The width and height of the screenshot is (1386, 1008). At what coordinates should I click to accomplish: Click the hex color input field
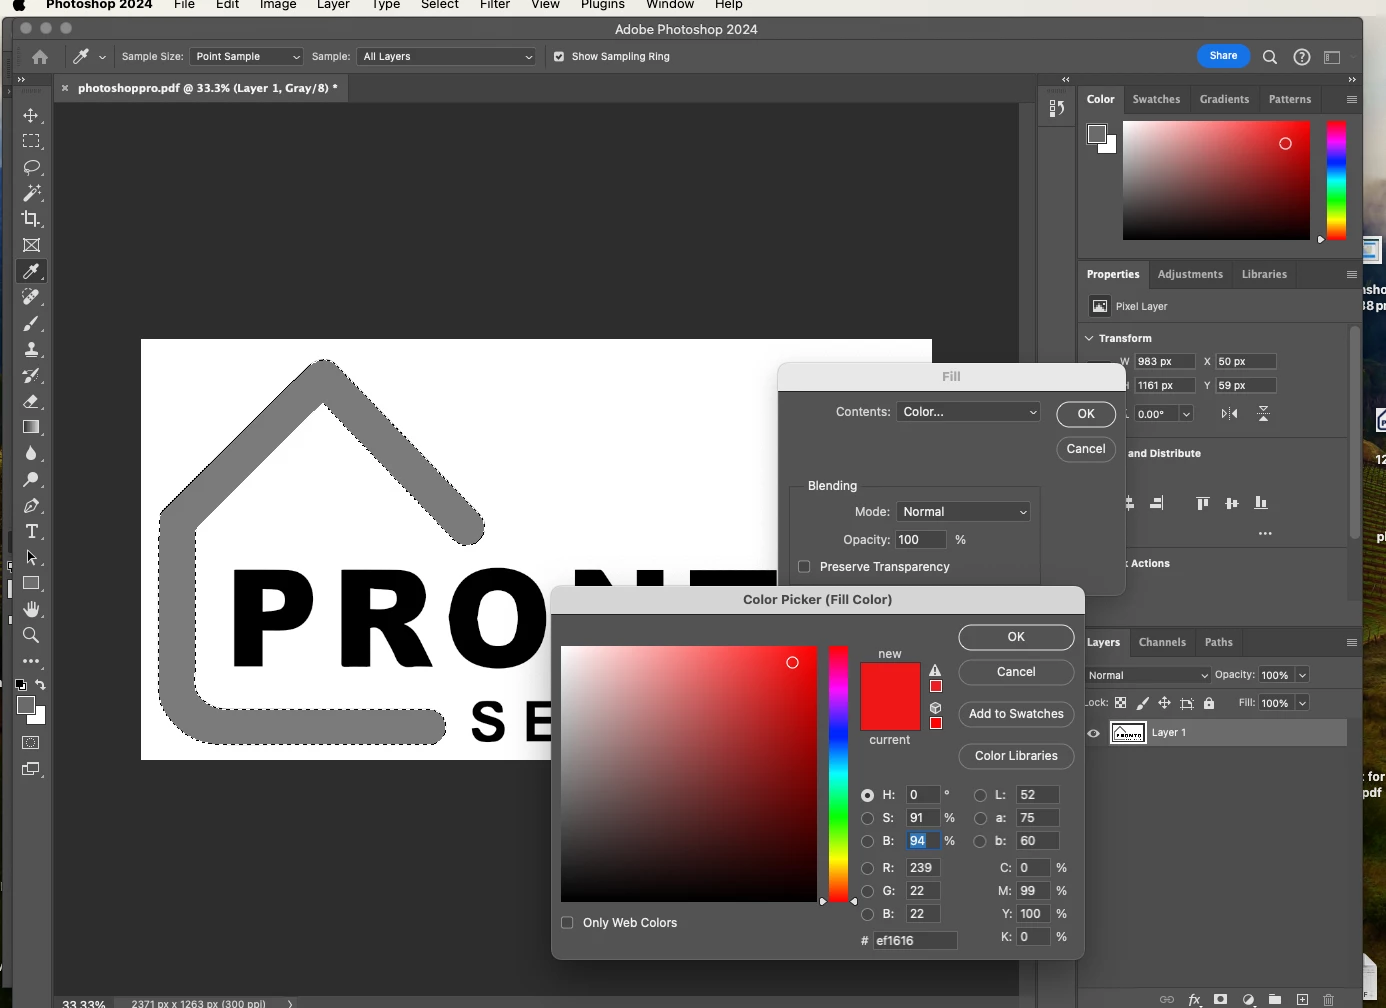[x=915, y=941]
